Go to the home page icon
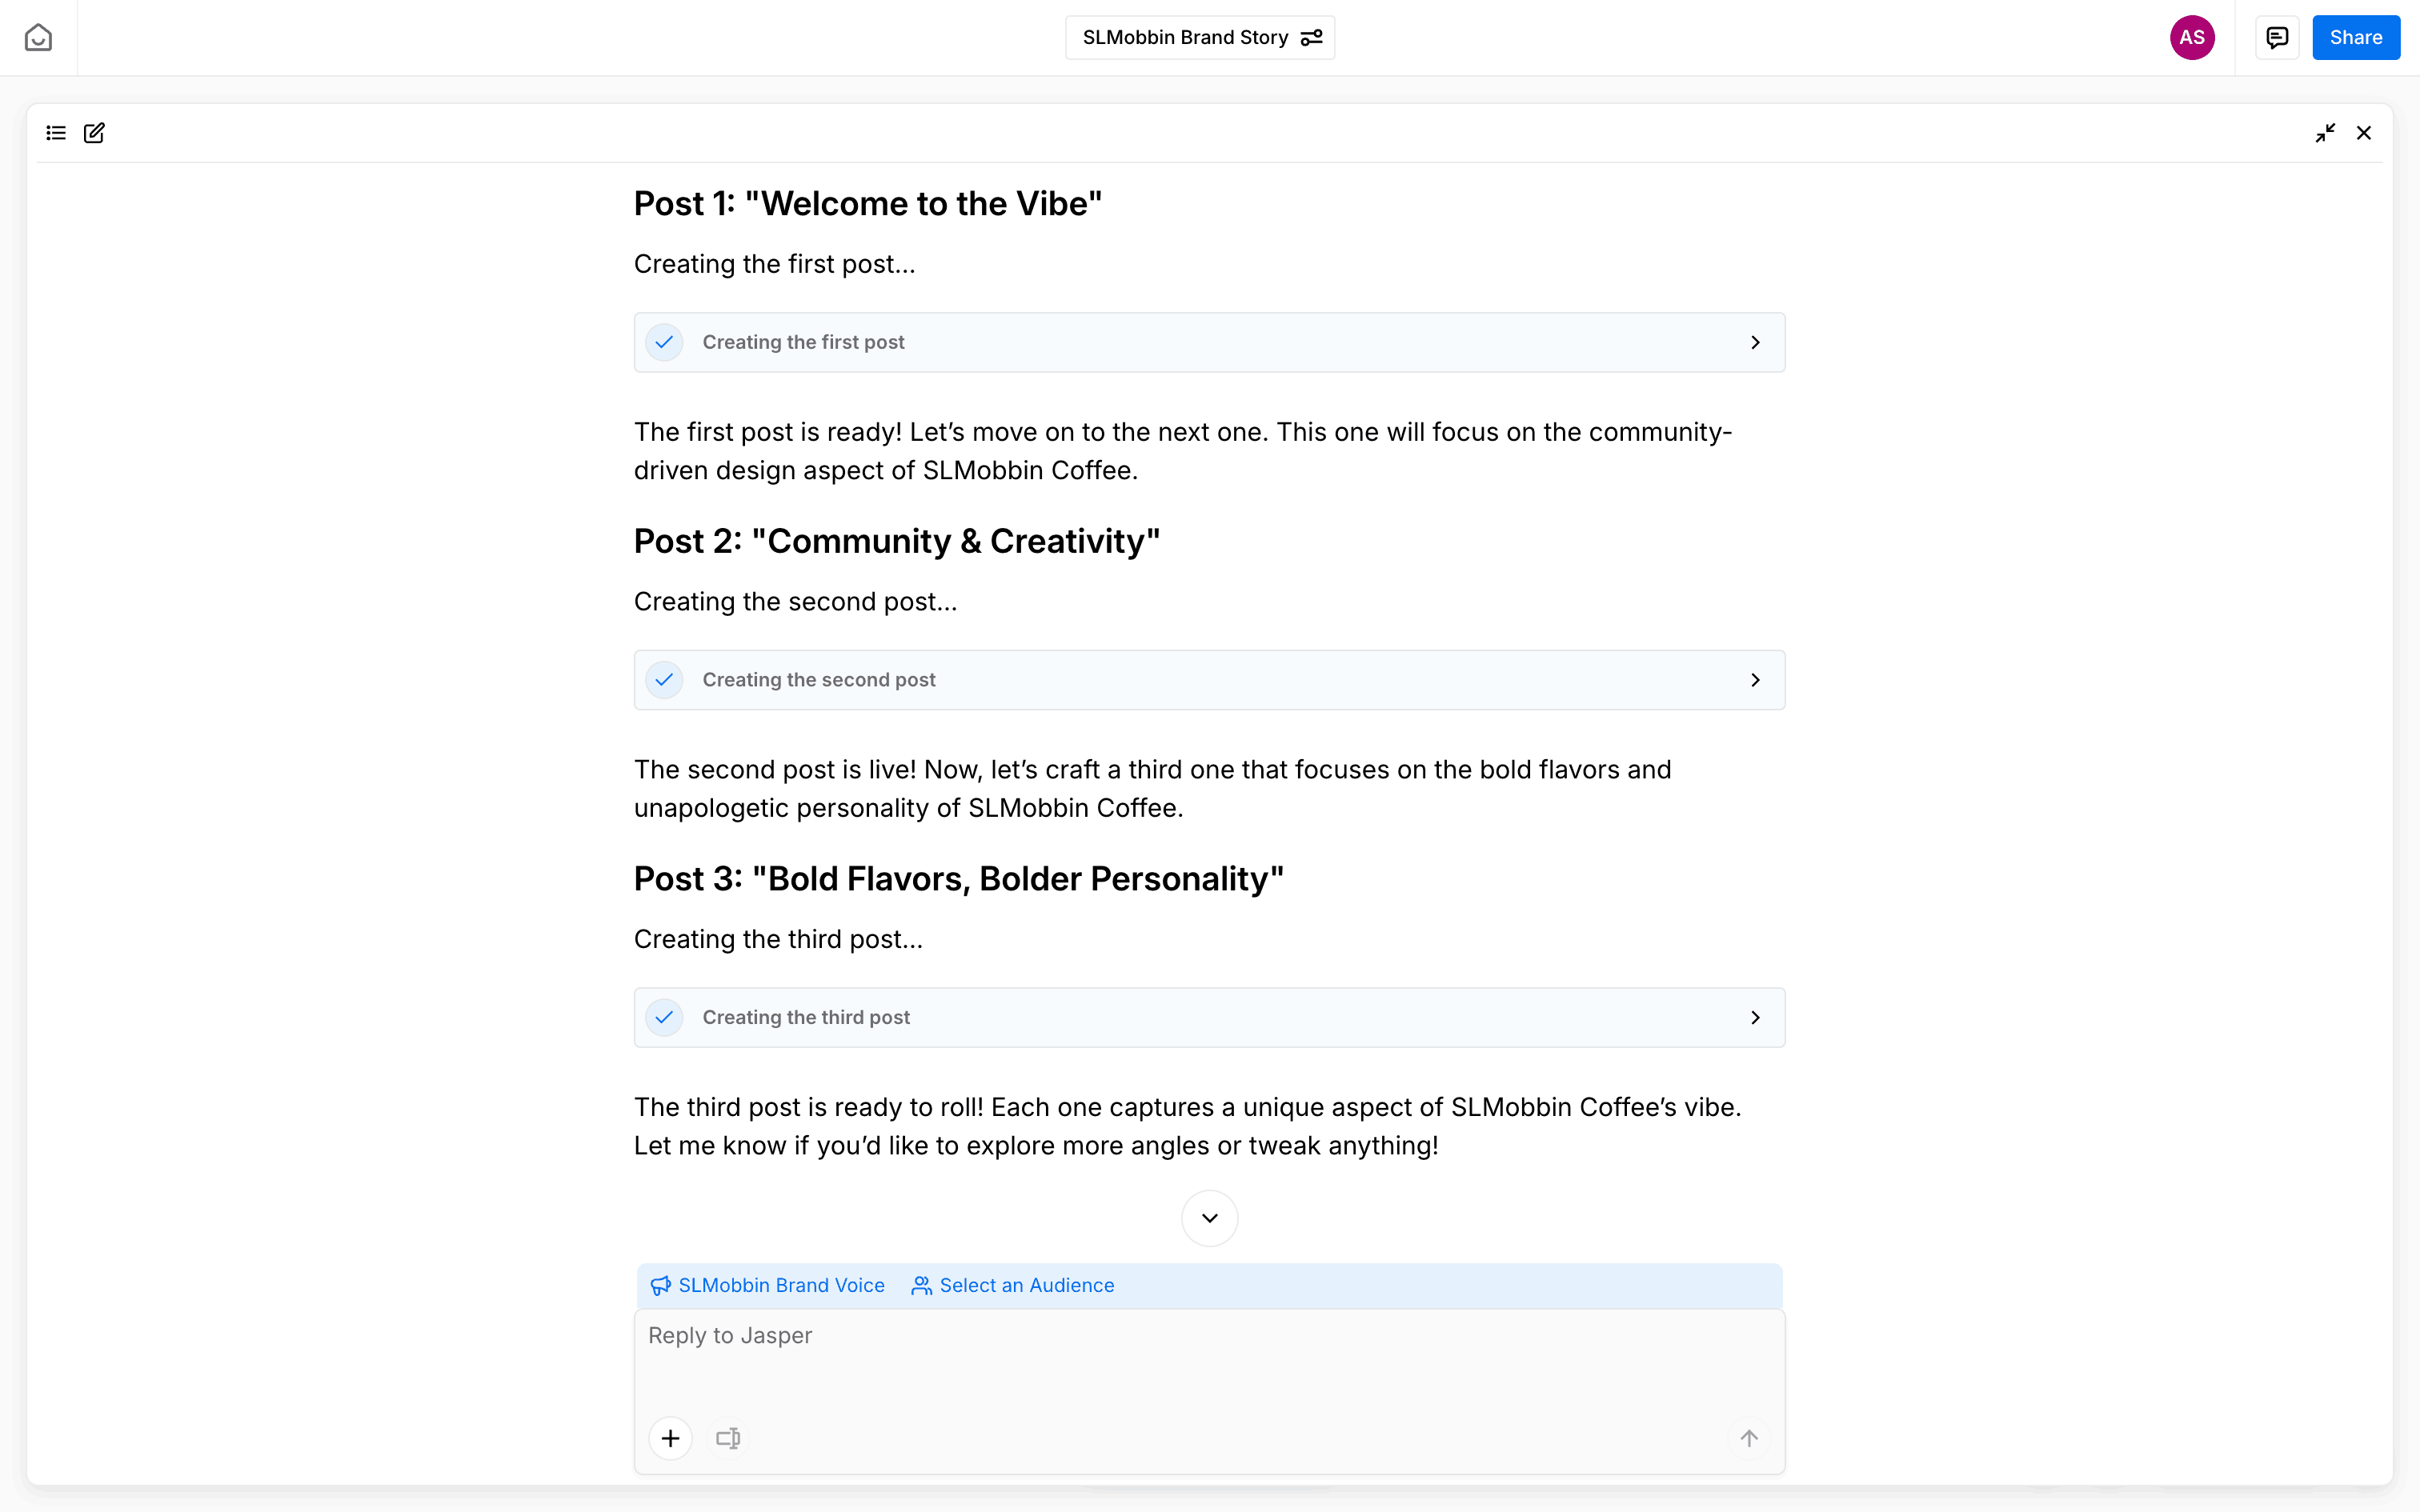Viewport: 2420px width, 1512px height. (38, 38)
